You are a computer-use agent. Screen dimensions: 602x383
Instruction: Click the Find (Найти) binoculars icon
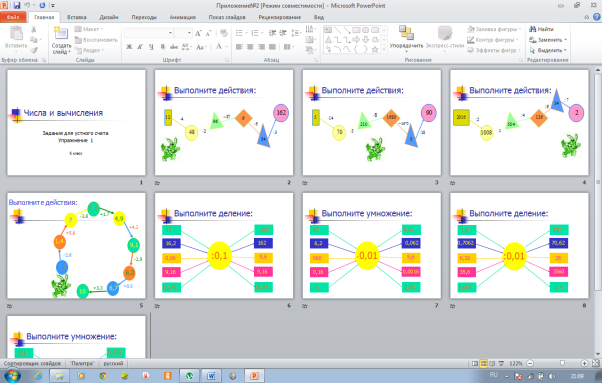pos(533,29)
